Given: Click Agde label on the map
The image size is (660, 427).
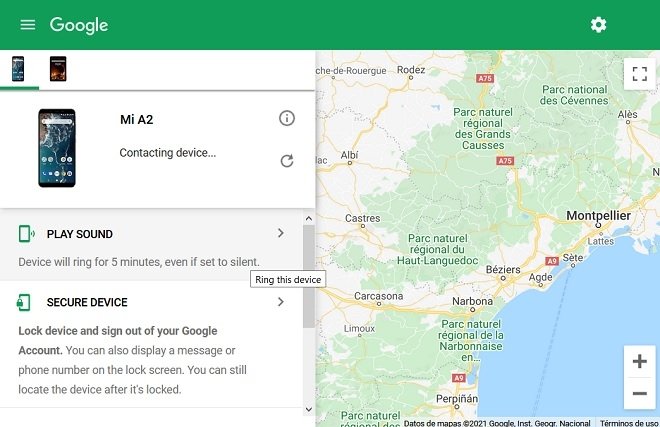Looking at the screenshot, I should point(540,278).
